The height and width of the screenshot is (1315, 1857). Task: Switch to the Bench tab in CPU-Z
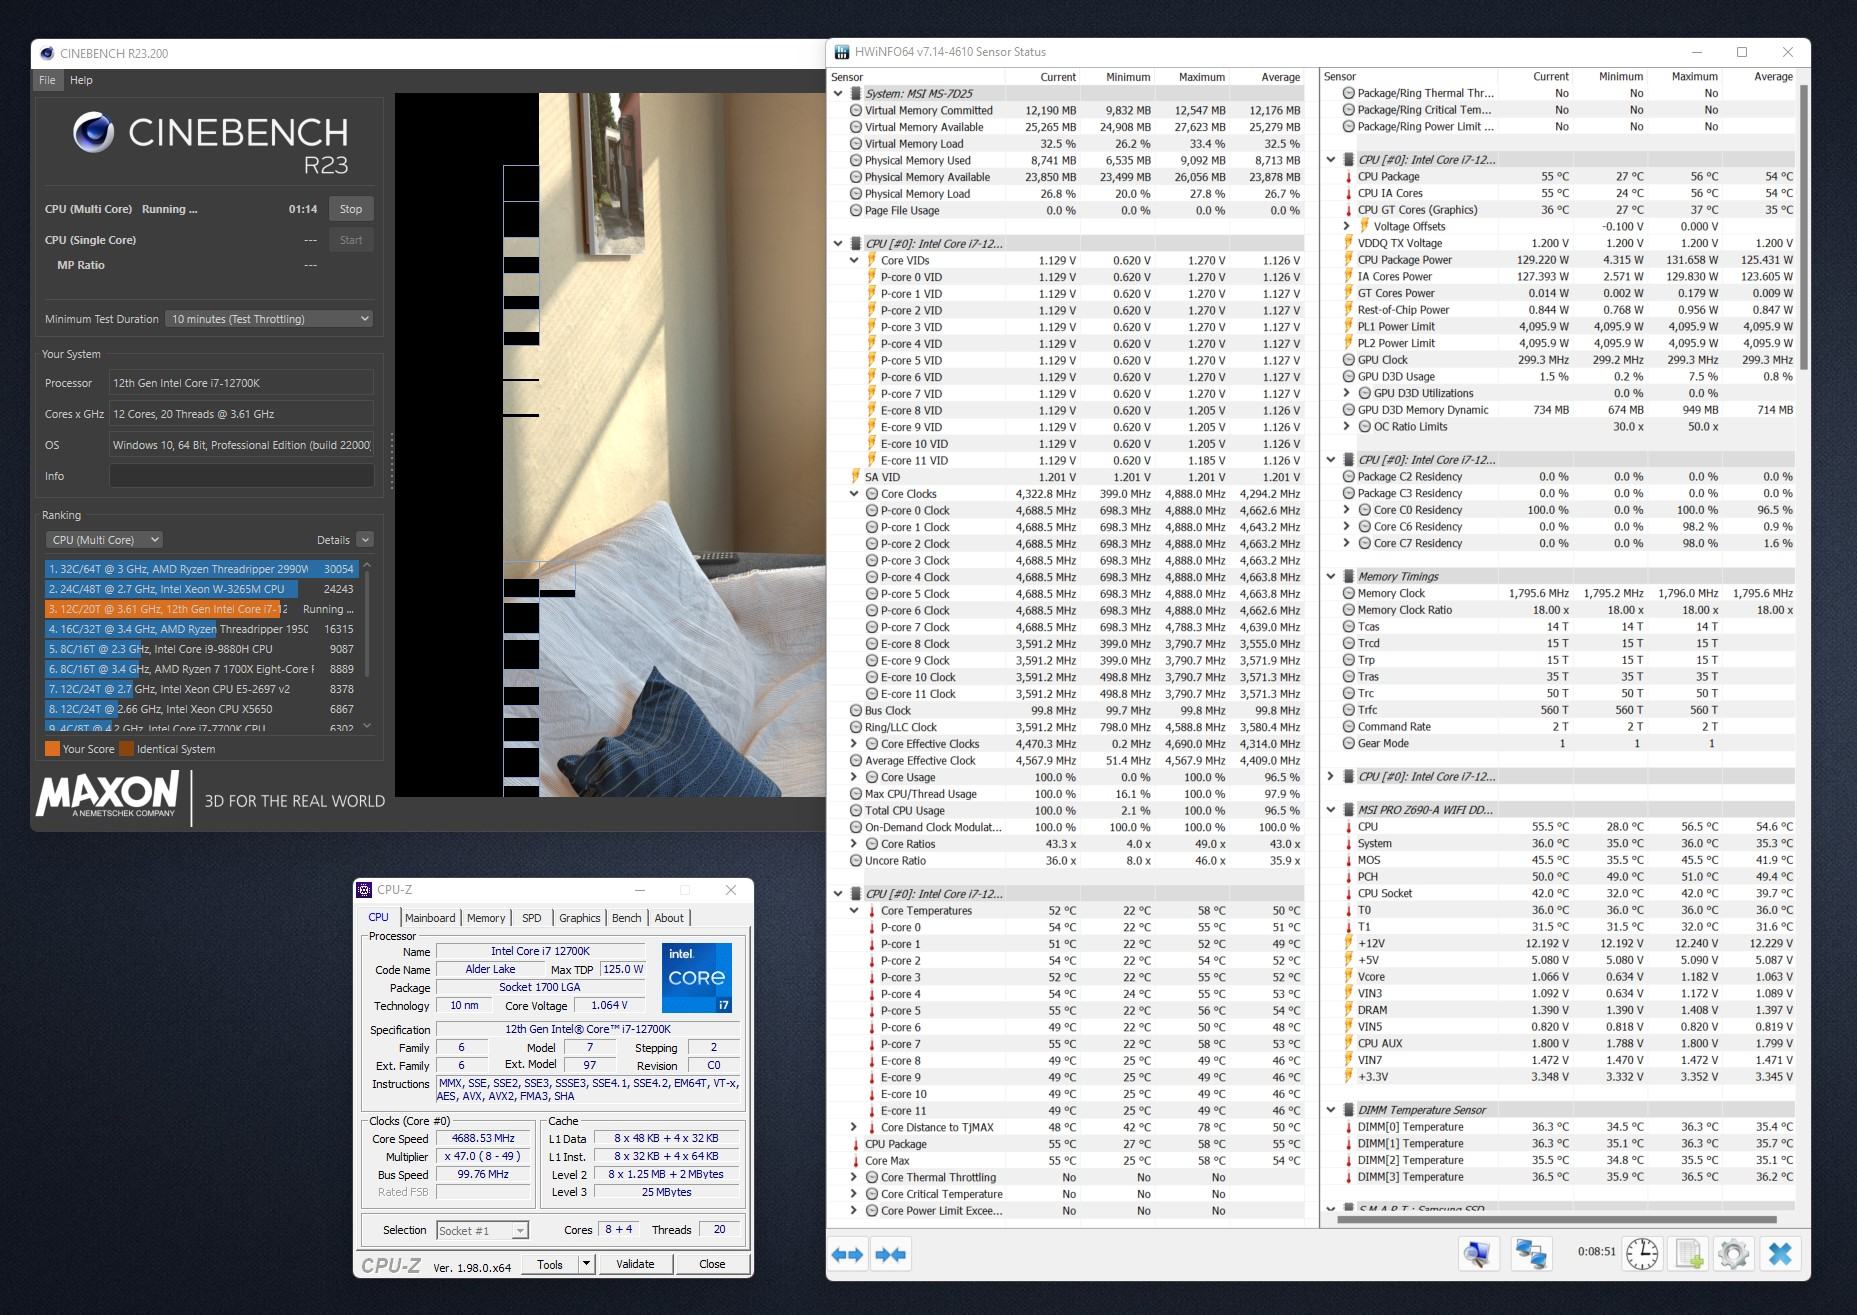tap(627, 918)
